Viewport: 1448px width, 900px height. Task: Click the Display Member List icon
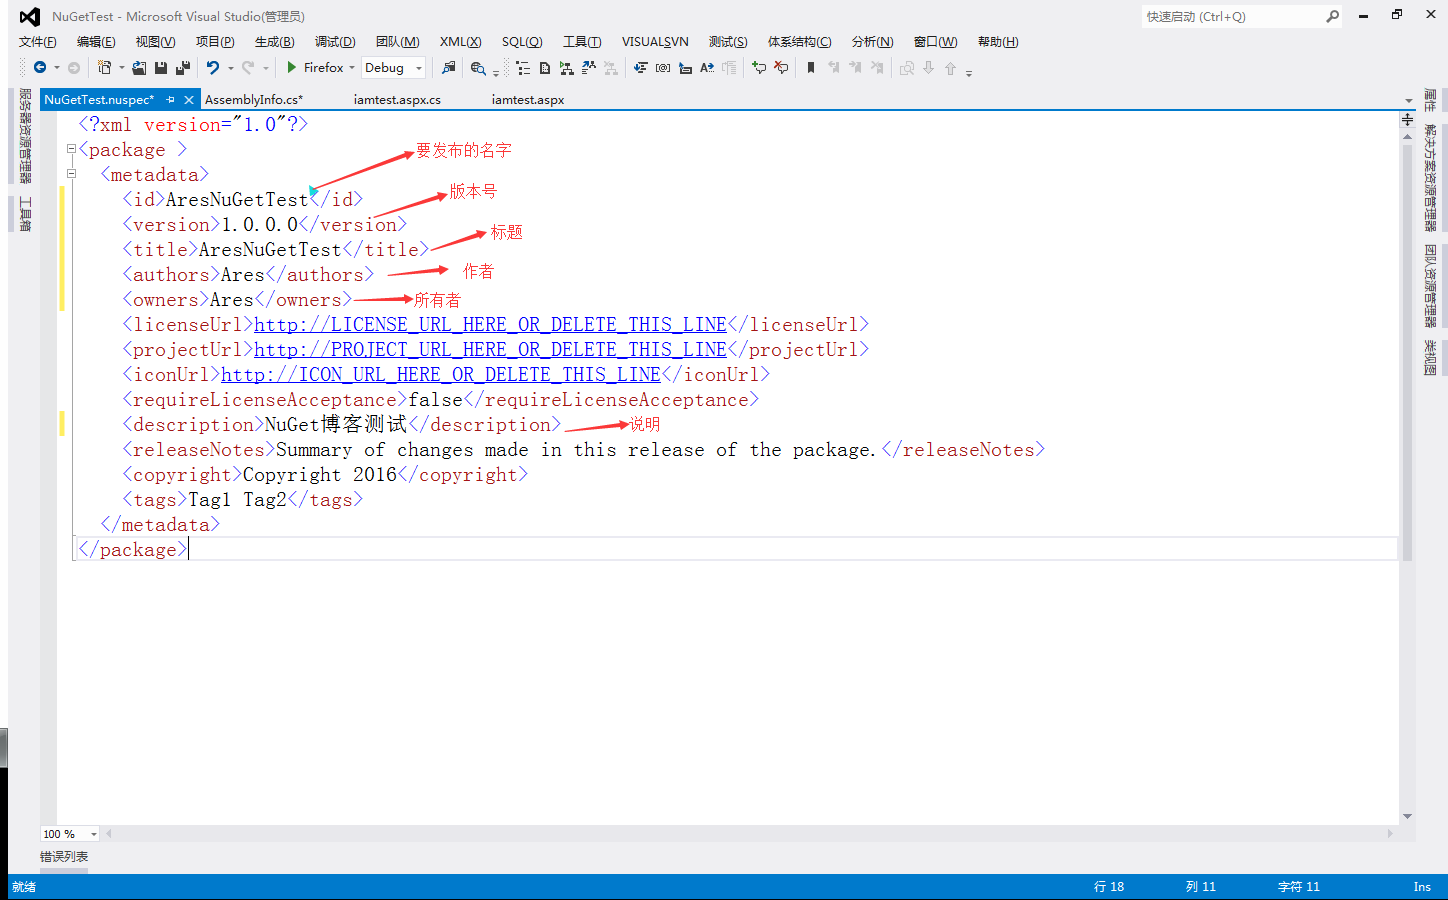640,68
